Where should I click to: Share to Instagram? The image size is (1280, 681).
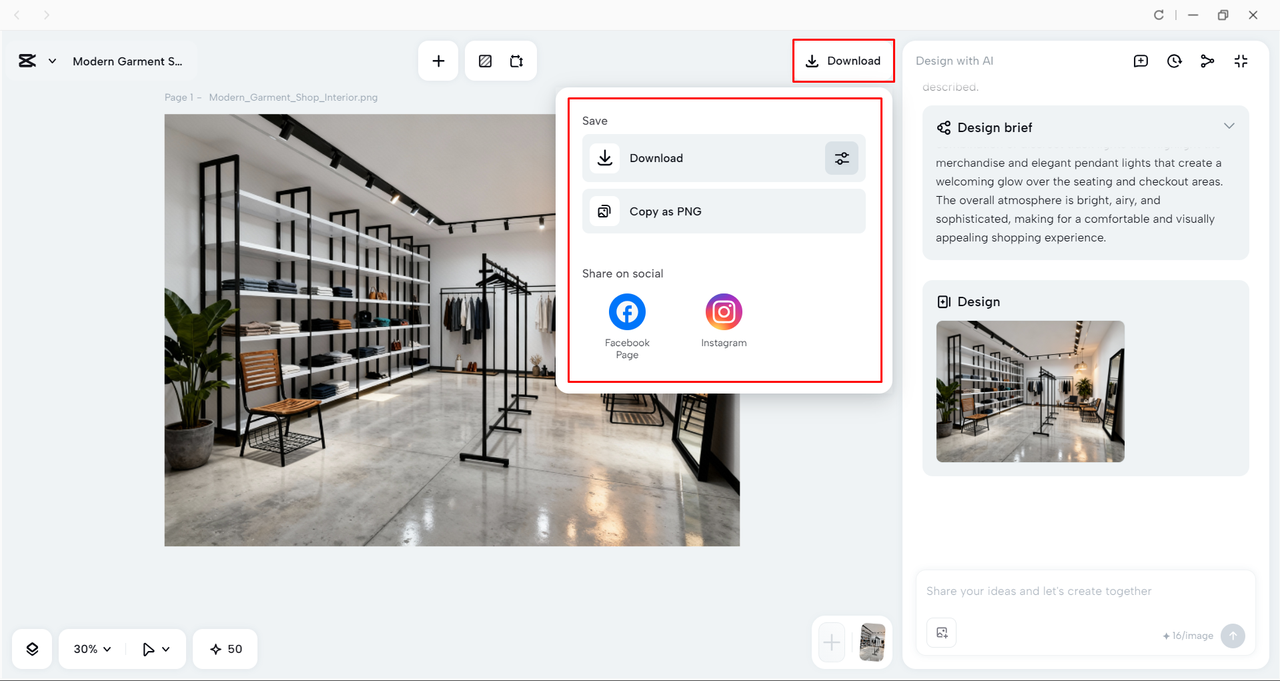click(724, 321)
